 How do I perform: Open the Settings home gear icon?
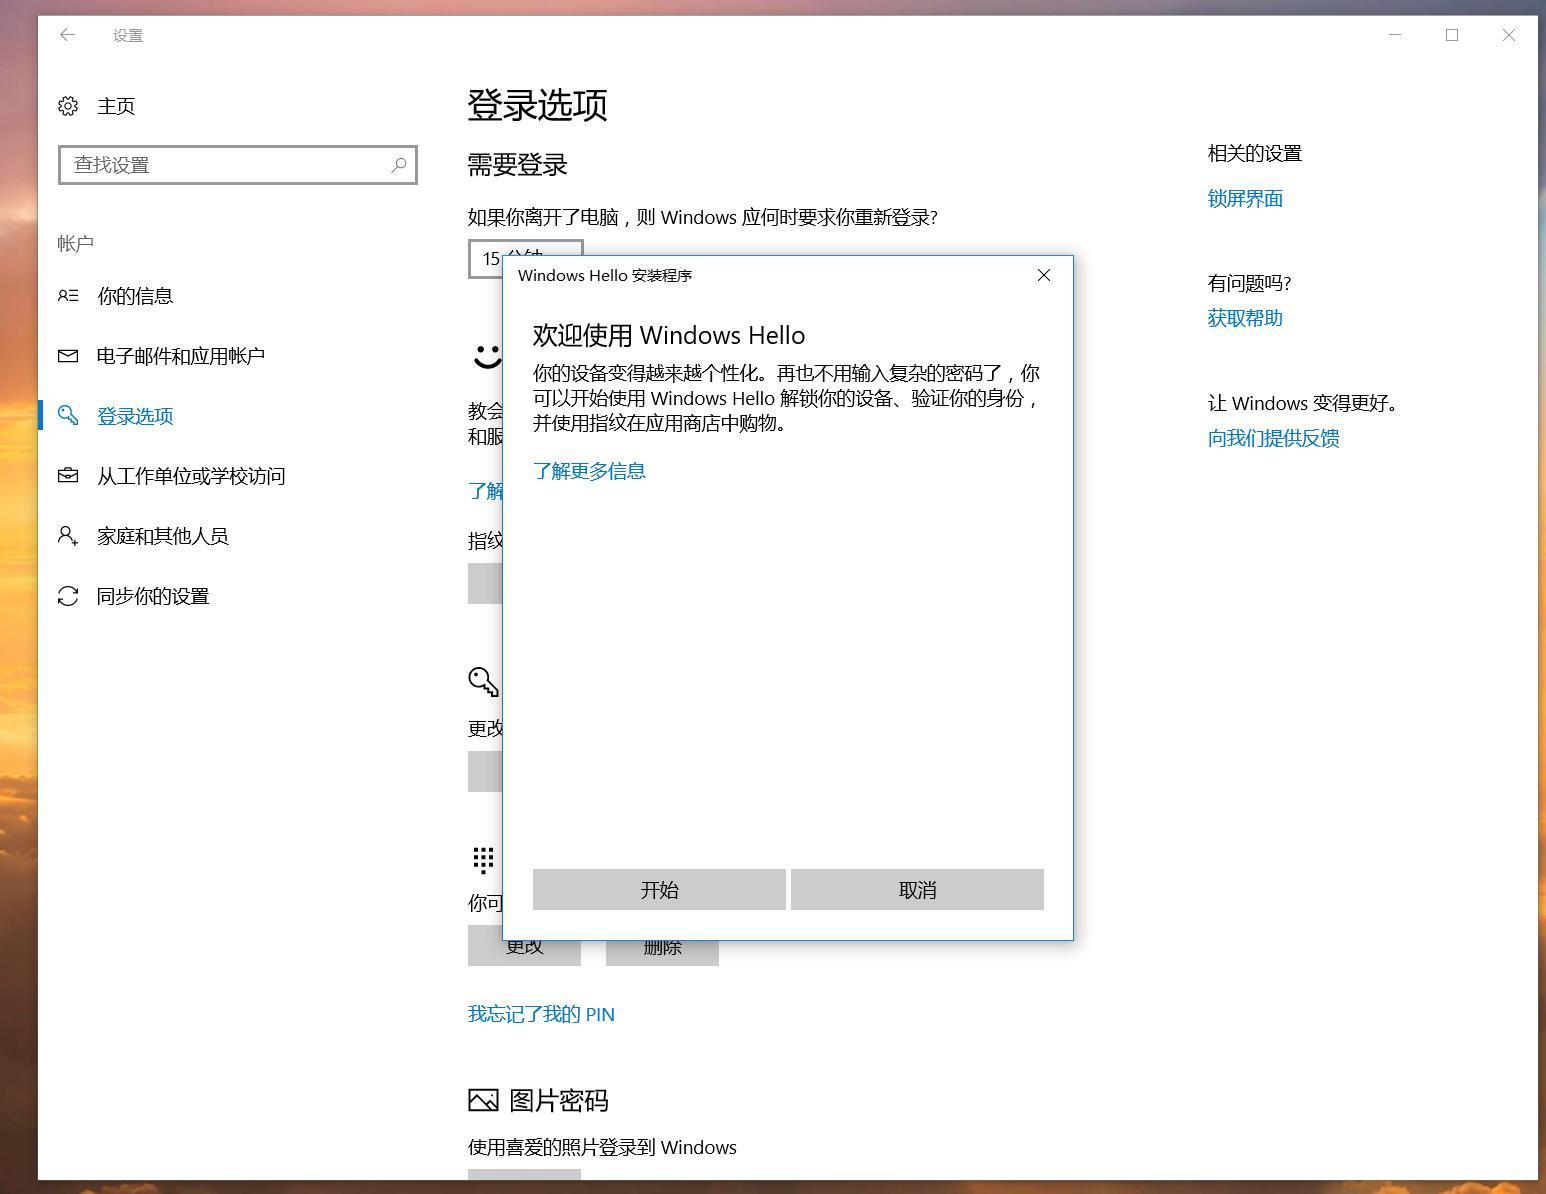[68, 105]
